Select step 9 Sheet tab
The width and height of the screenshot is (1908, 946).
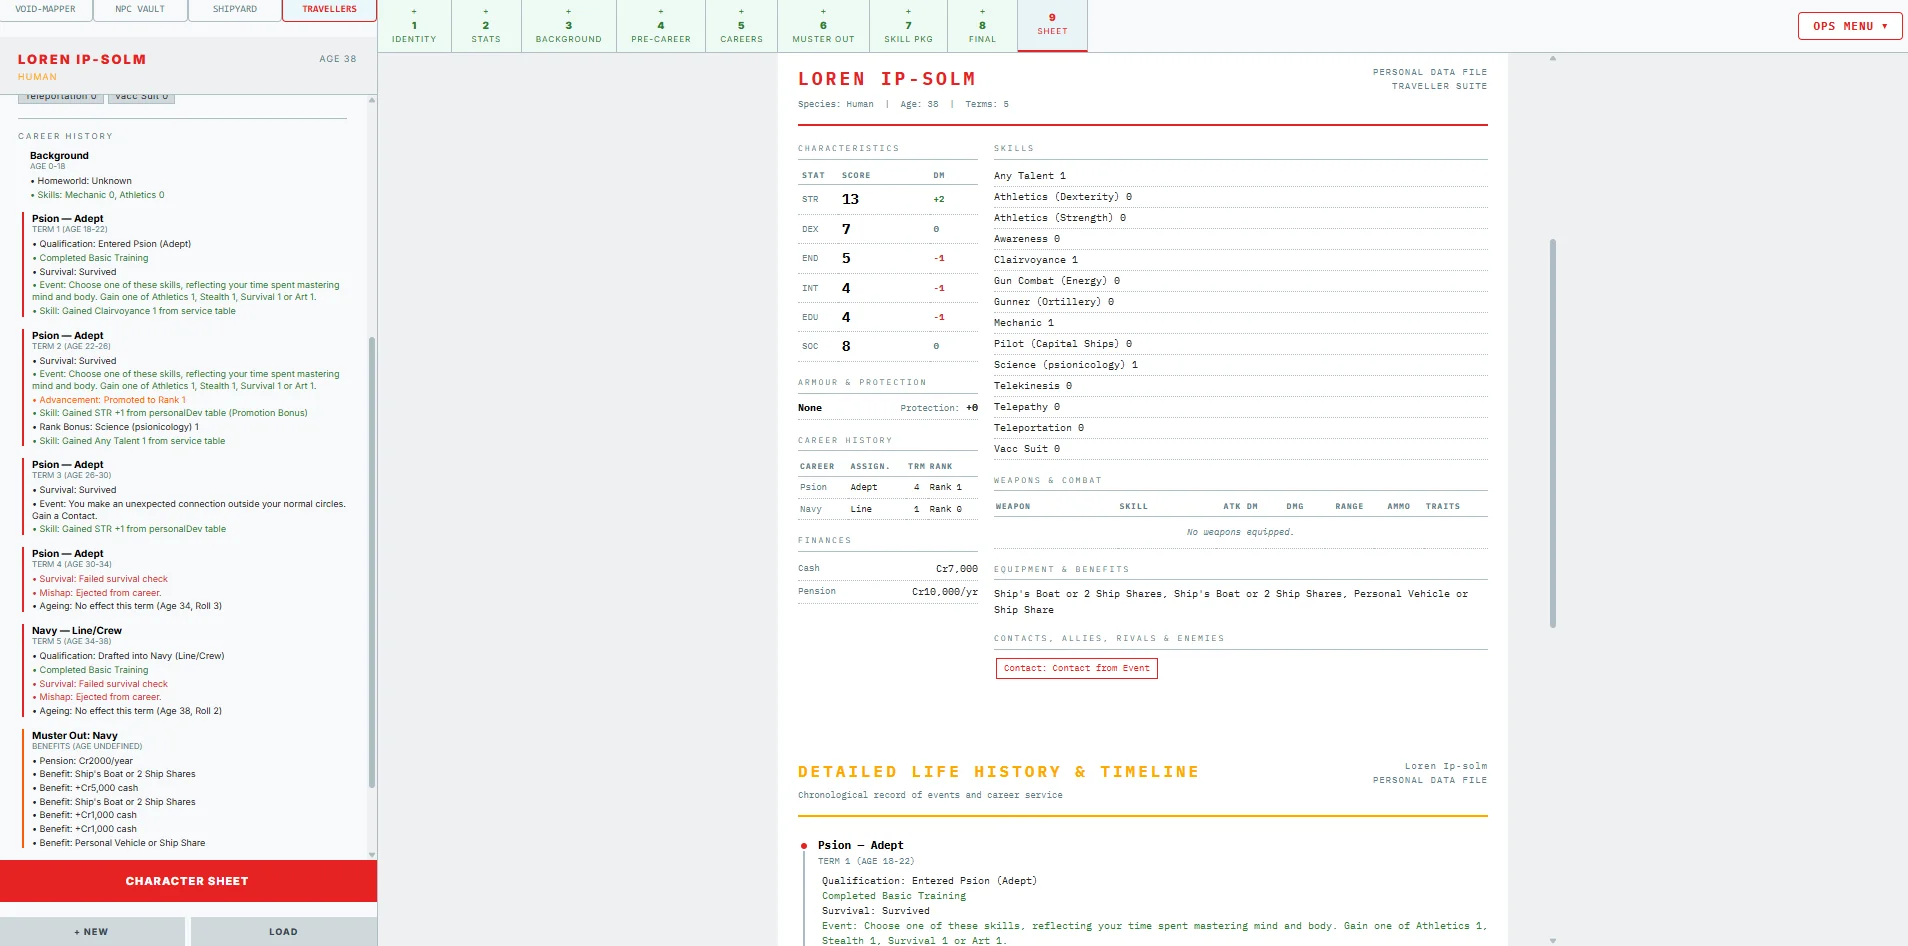coord(1053,26)
